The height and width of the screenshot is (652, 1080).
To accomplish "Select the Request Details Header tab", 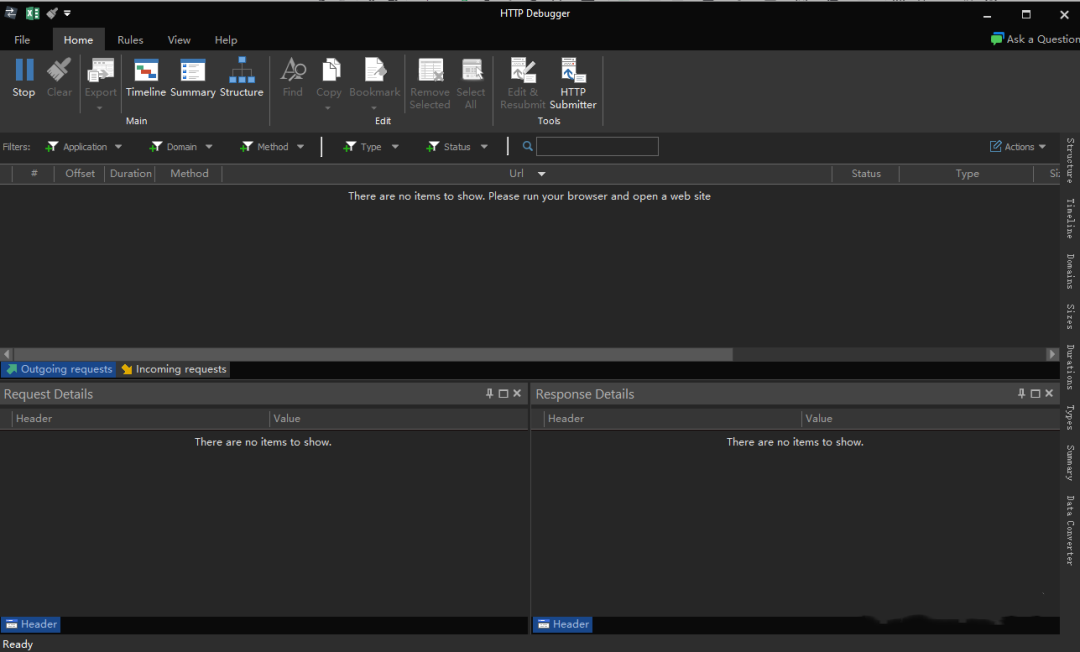I will tap(31, 624).
